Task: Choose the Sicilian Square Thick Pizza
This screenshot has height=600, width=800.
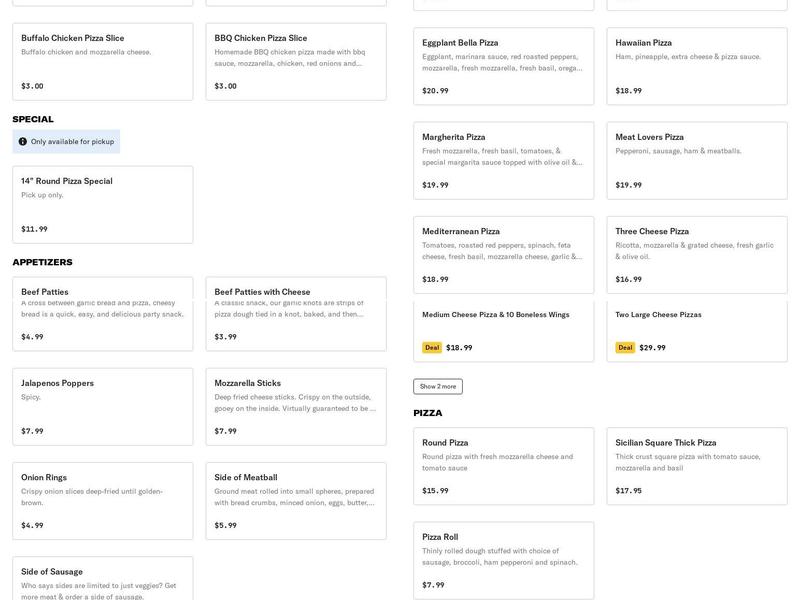Action: [696, 466]
